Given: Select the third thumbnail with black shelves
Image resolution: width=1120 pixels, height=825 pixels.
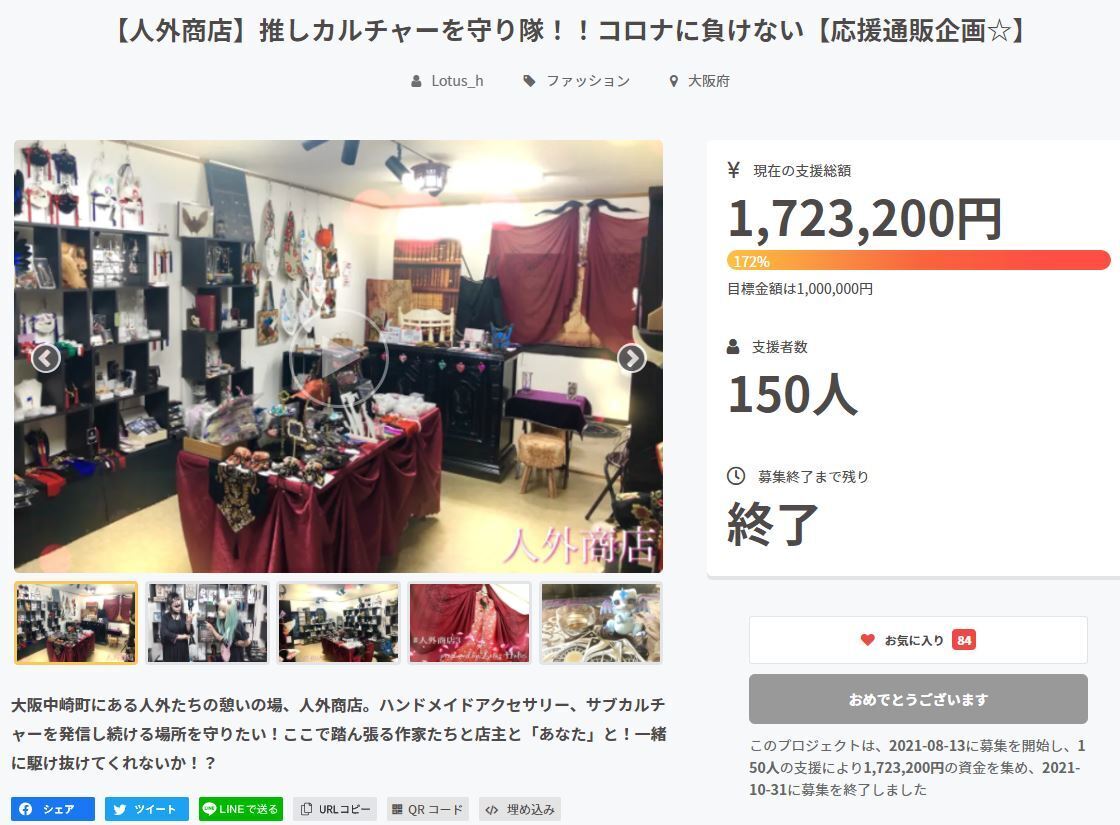Looking at the screenshot, I should [x=339, y=623].
